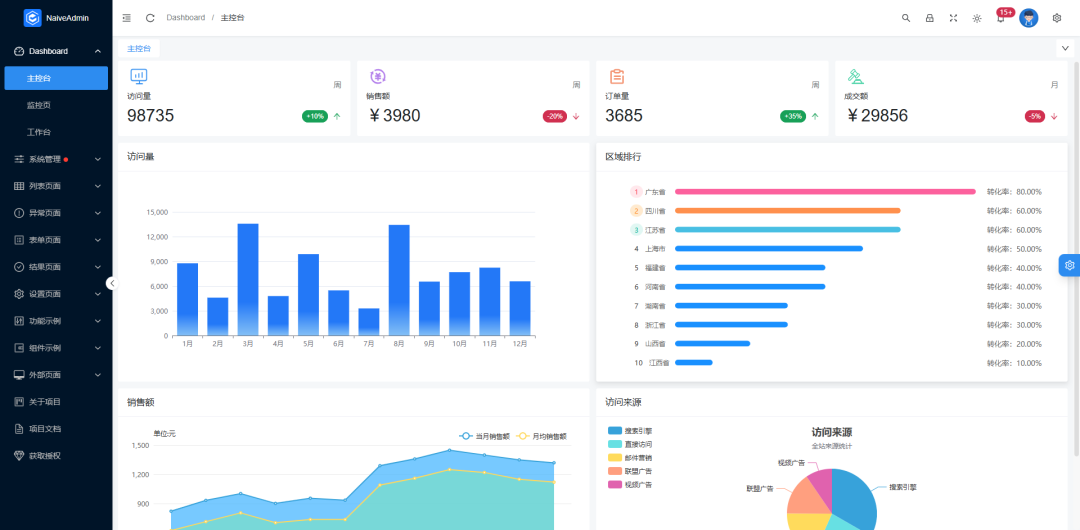Click the page vertical scrollbar
1080x530 pixels.
pyautogui.click(x=1077, y=258)
